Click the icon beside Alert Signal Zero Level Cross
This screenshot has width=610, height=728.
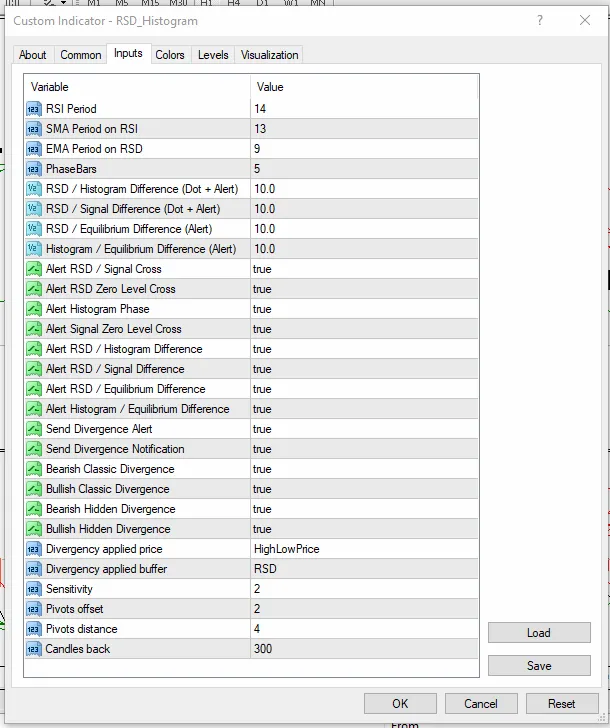click(x=34, y=329)
